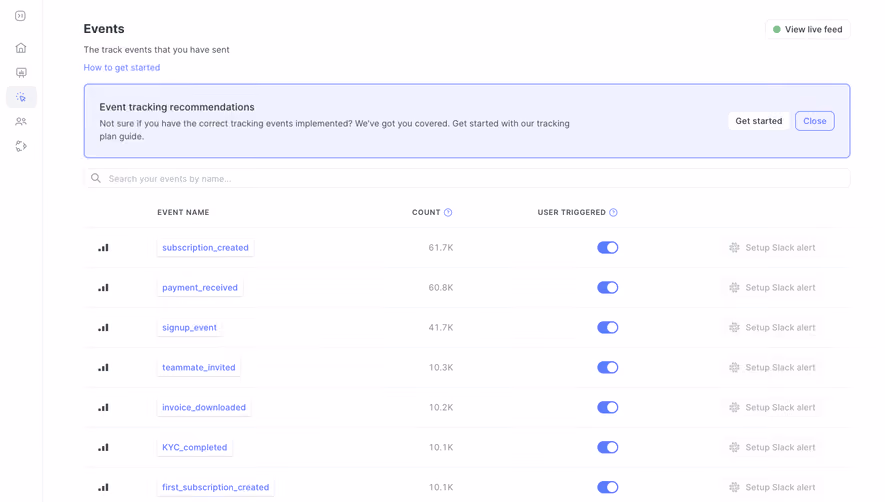Image resolution: width=885 pixels, height=502 pixels.
Task: Click Setup Slack alert text for teammate_invited
Action: click(780, 368)
